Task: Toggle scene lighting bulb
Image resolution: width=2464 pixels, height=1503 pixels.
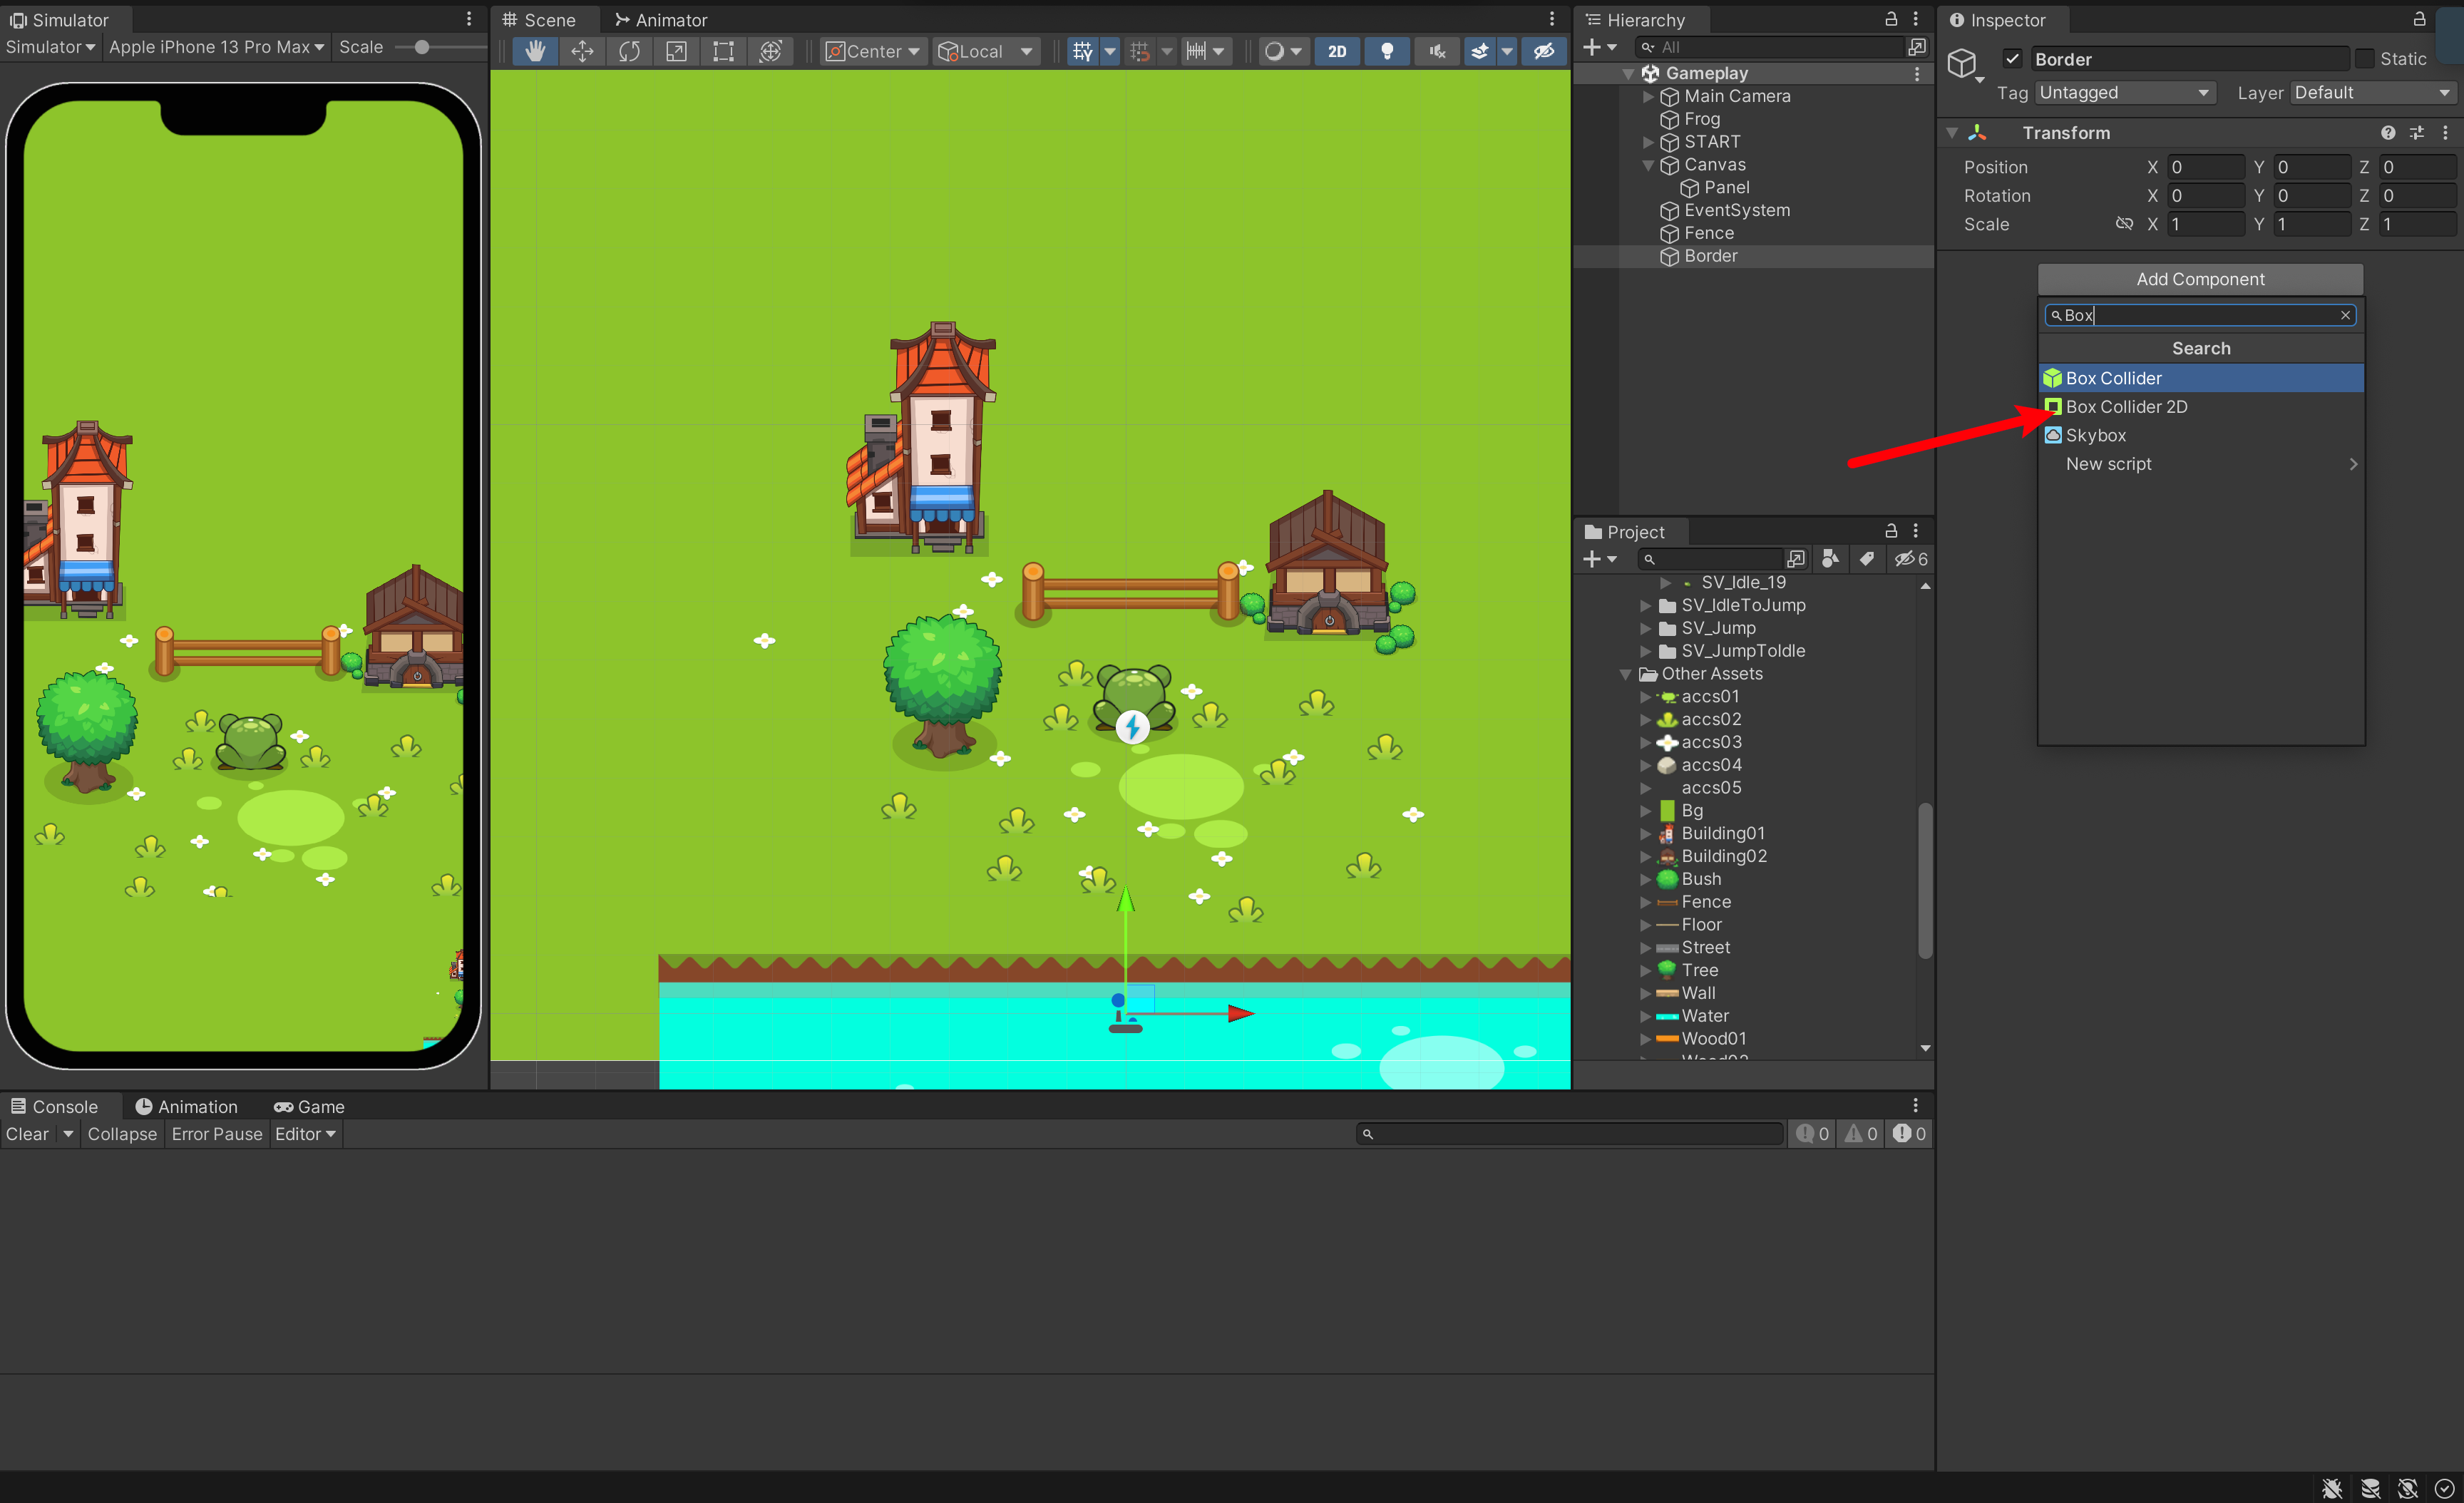Action: pyautogui.click(x=1387, y=51)
